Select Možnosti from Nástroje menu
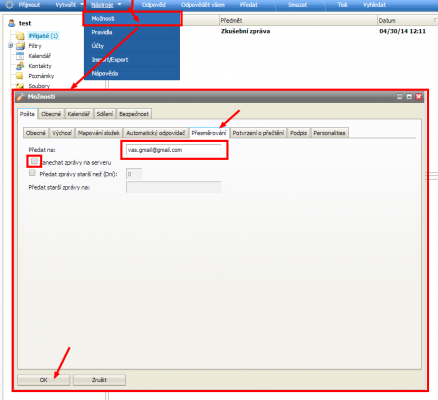 pyautogui.click(x=132, y=19)
